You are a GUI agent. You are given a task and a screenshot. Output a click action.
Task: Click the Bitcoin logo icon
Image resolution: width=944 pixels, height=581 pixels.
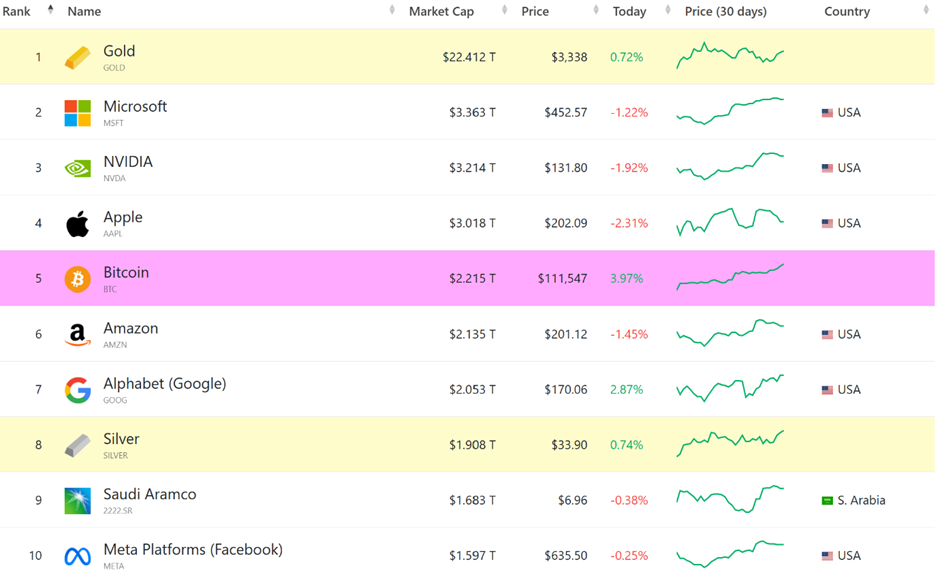[77, 279]
